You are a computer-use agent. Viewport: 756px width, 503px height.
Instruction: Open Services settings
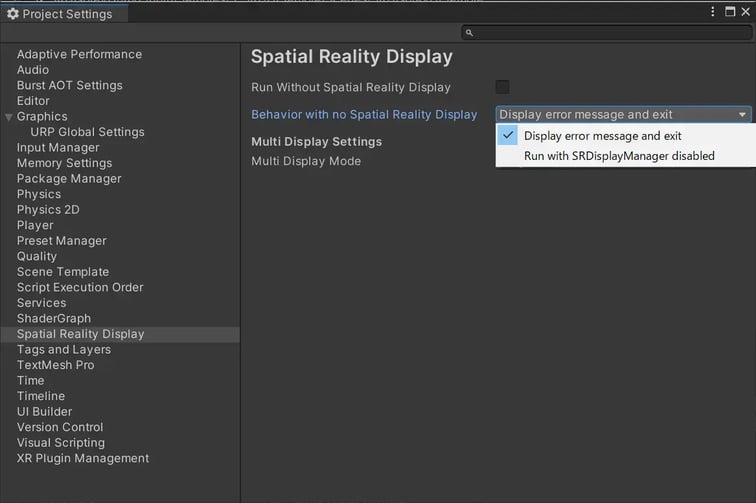[41, 303]
